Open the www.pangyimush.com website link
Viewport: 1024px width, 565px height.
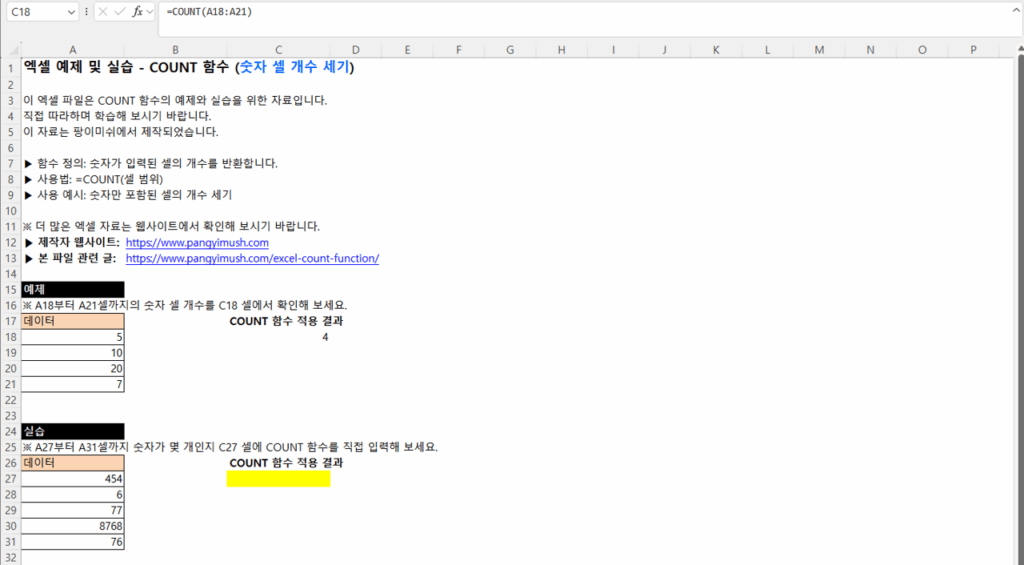pos(197,242)
